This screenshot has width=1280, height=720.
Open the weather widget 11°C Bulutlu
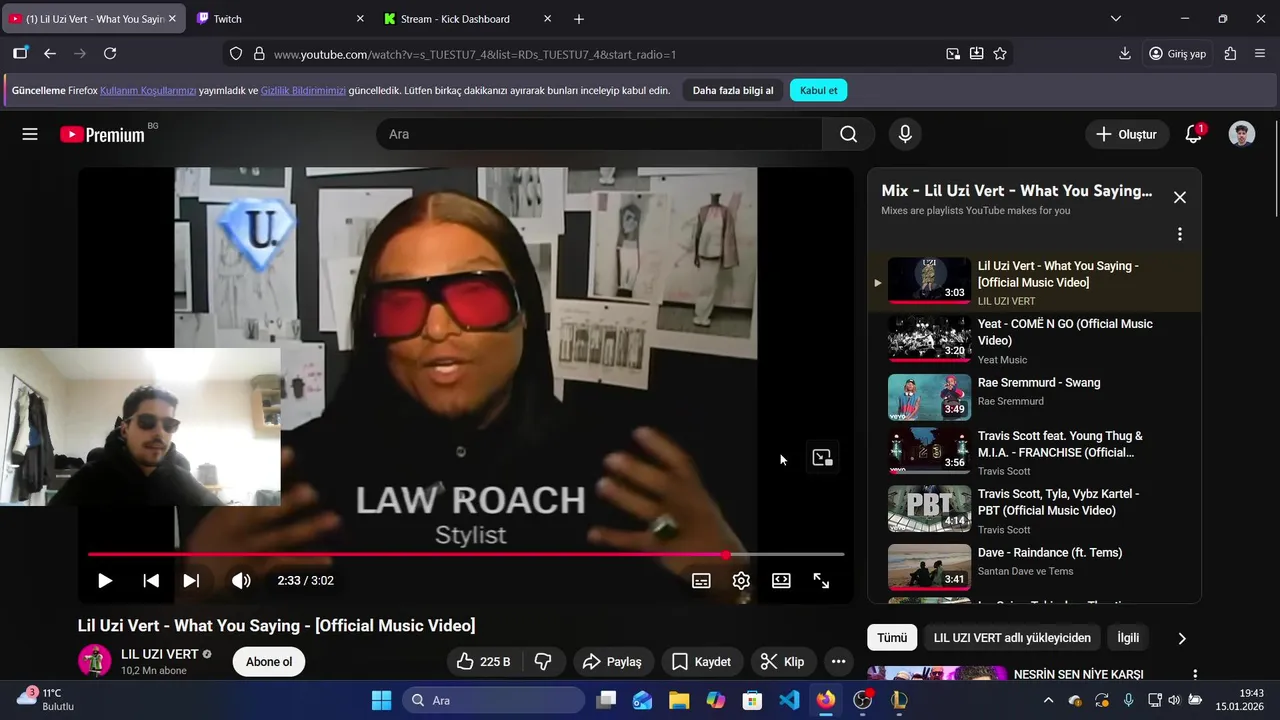click(x=46, y=699)
